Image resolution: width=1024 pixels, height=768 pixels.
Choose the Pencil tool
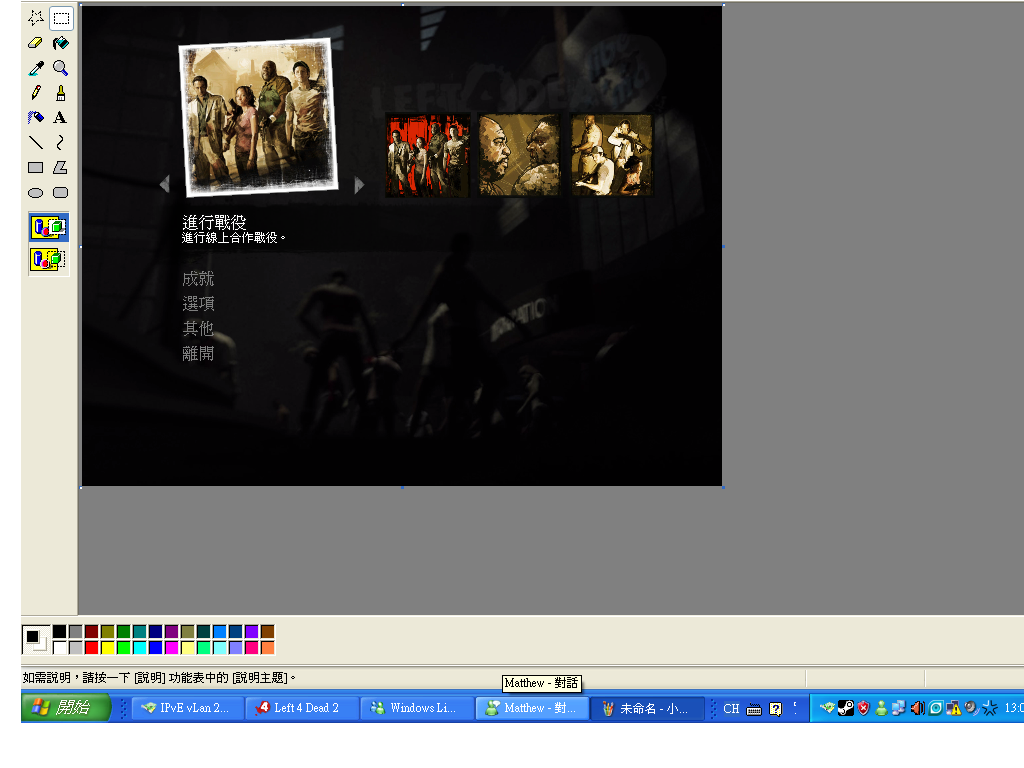35,93
